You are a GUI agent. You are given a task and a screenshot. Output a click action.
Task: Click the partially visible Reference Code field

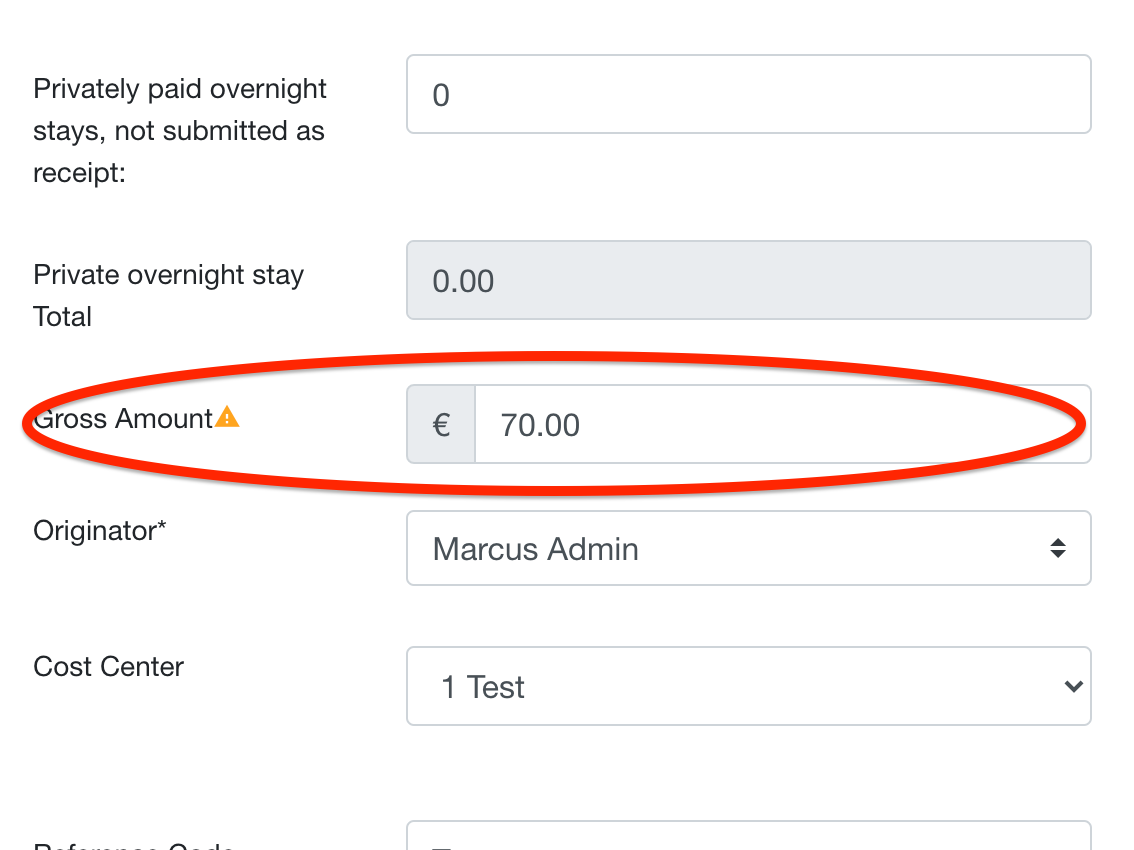coord(749,836)
